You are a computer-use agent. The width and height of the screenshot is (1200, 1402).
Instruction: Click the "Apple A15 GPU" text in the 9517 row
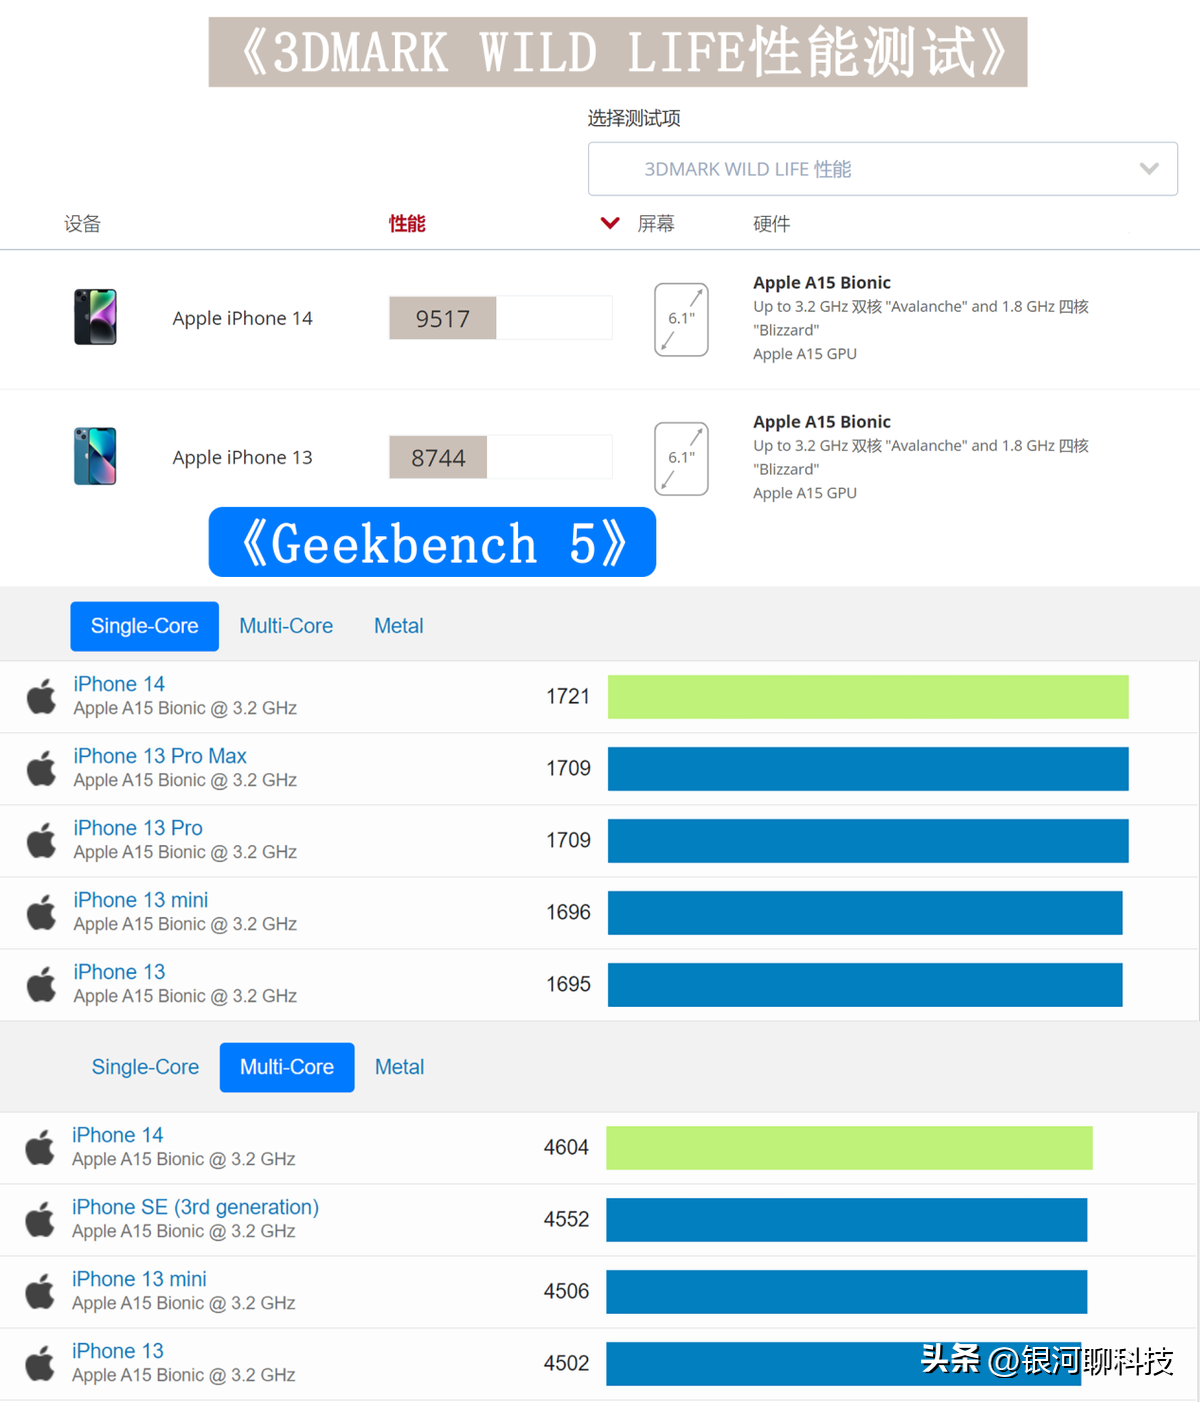805,354
